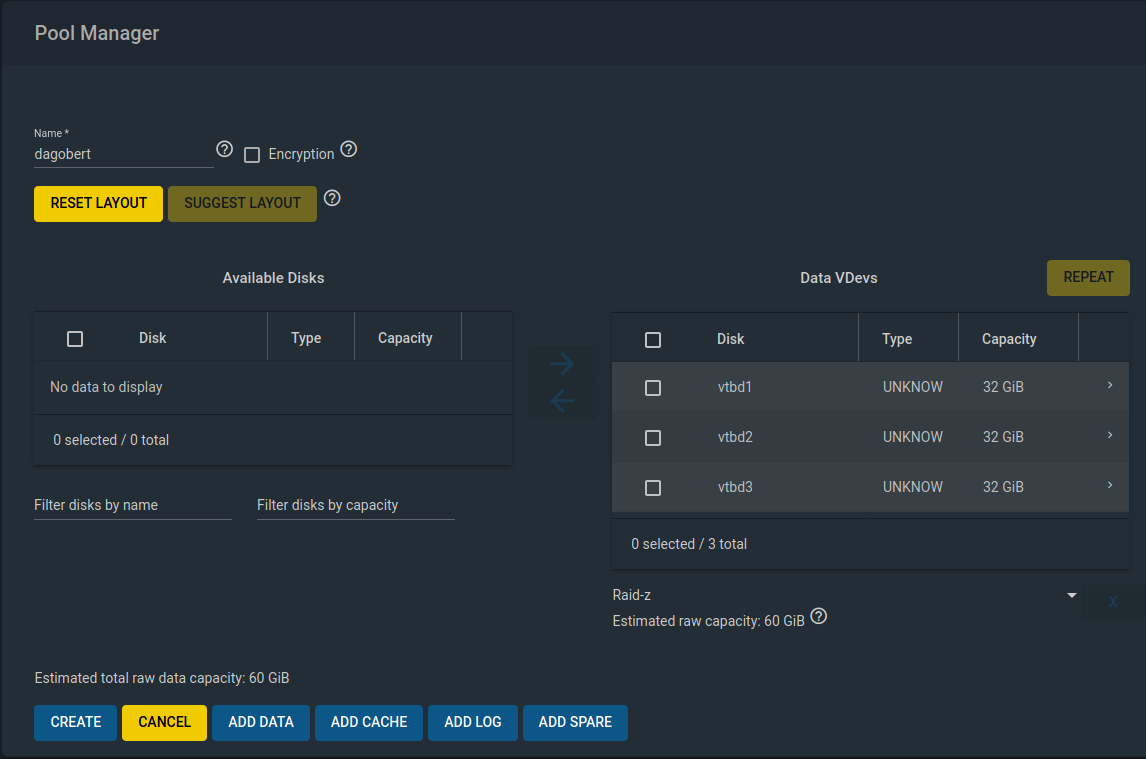Expand details chevron for vtbd2 row
Screen dimensions: 1146x759
click(1110, 435)
